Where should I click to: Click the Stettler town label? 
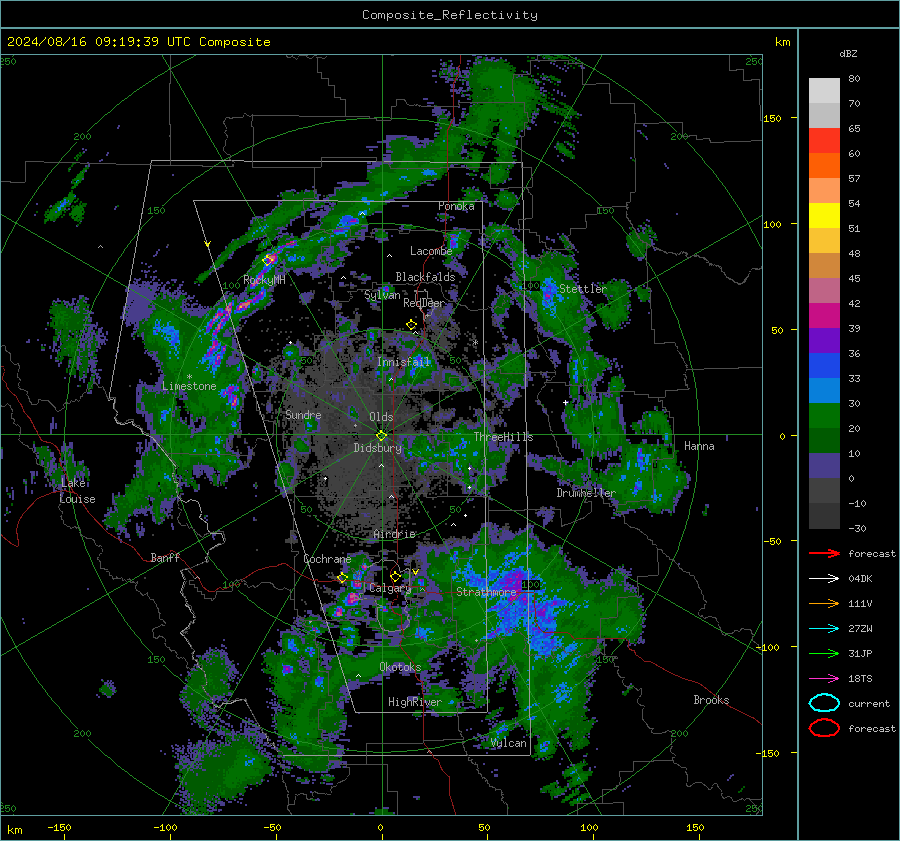(583, 289)
